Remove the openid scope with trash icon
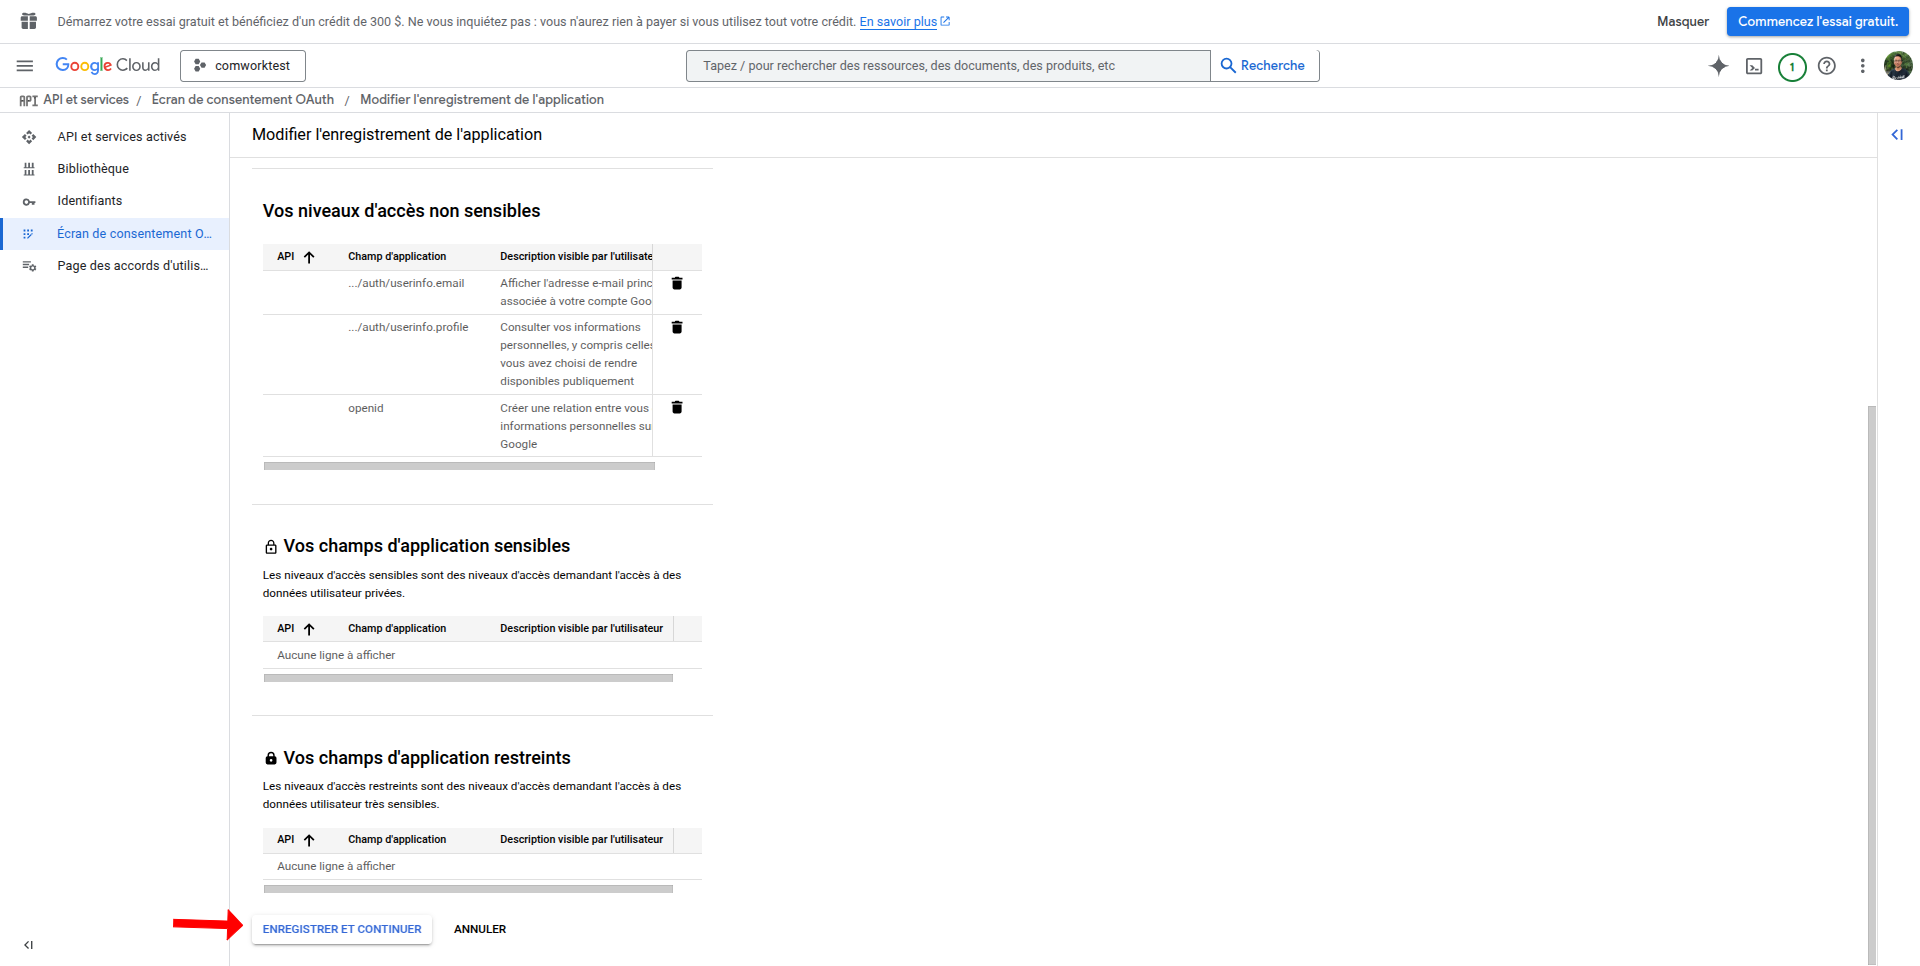 pyautogui.click(x=677, y=408)
